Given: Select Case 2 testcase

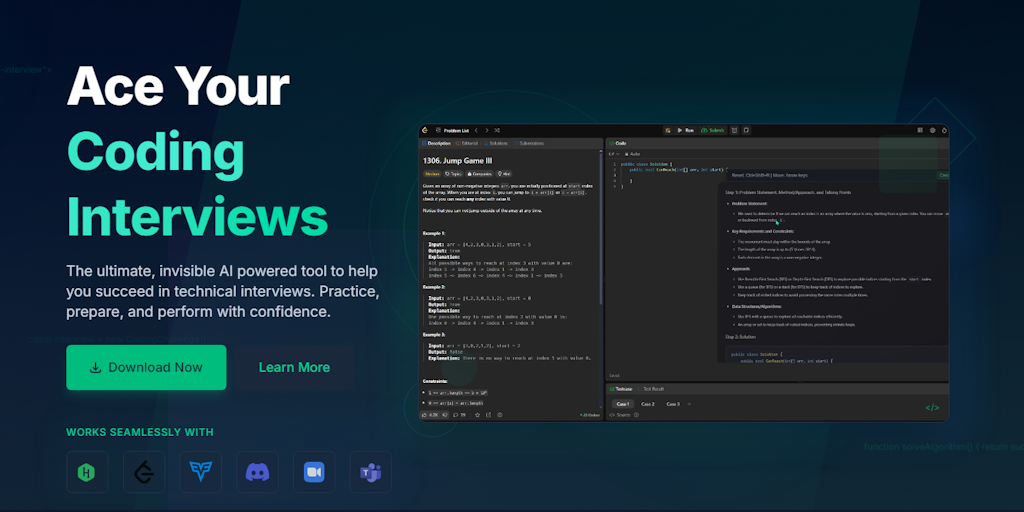Looking at the screenshot, I should point(648,404).
